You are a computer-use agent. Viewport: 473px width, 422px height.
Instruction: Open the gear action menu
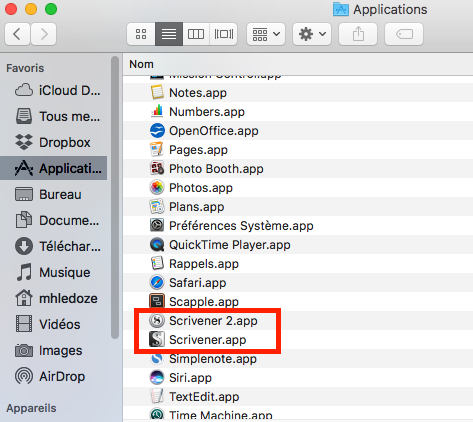(x=312, y=34)
